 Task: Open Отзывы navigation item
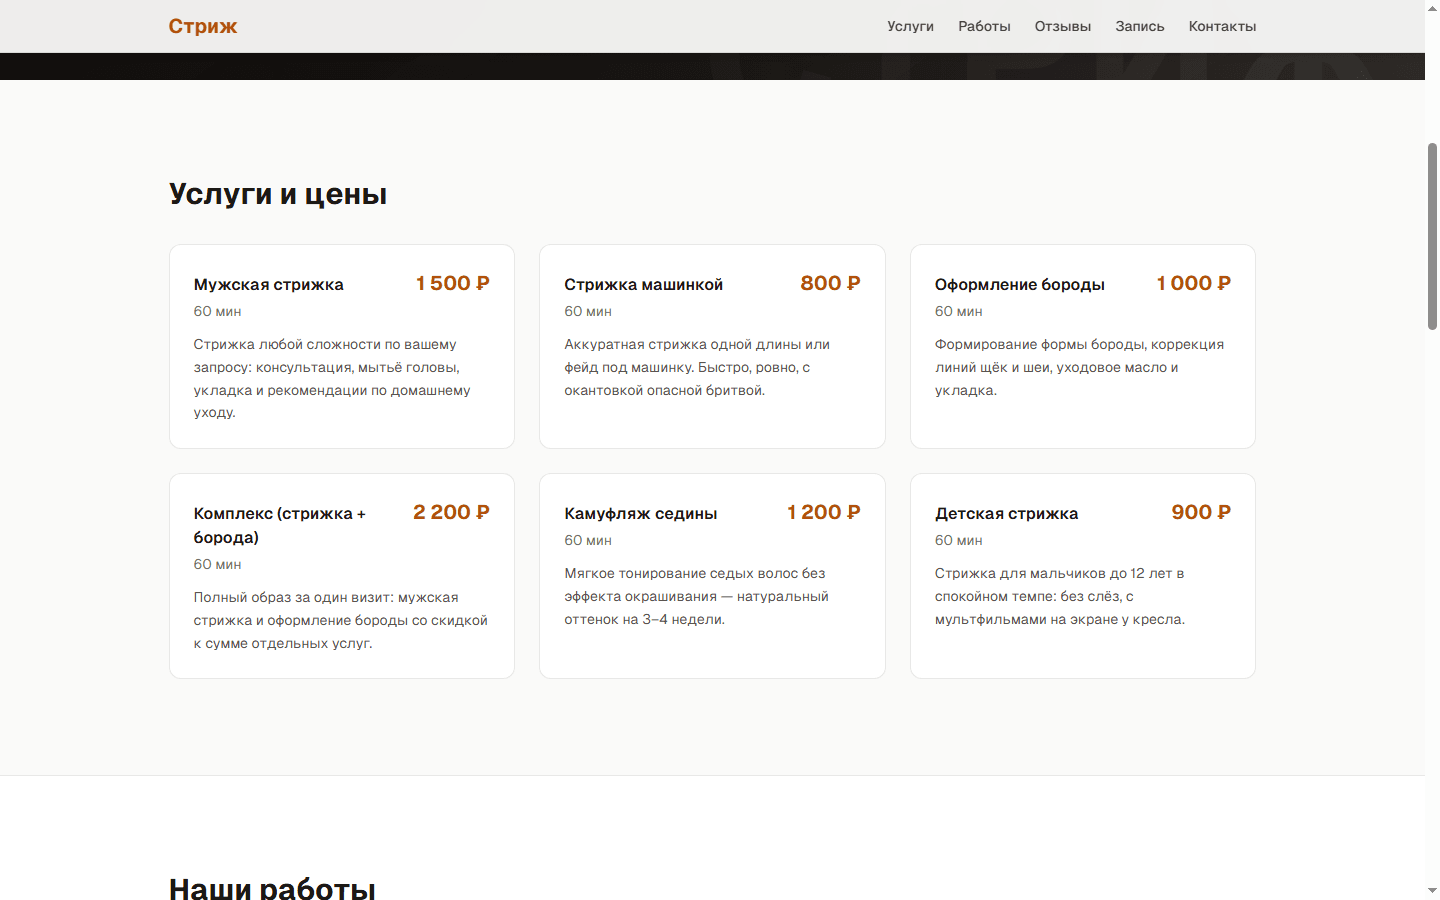(1063, 26)
